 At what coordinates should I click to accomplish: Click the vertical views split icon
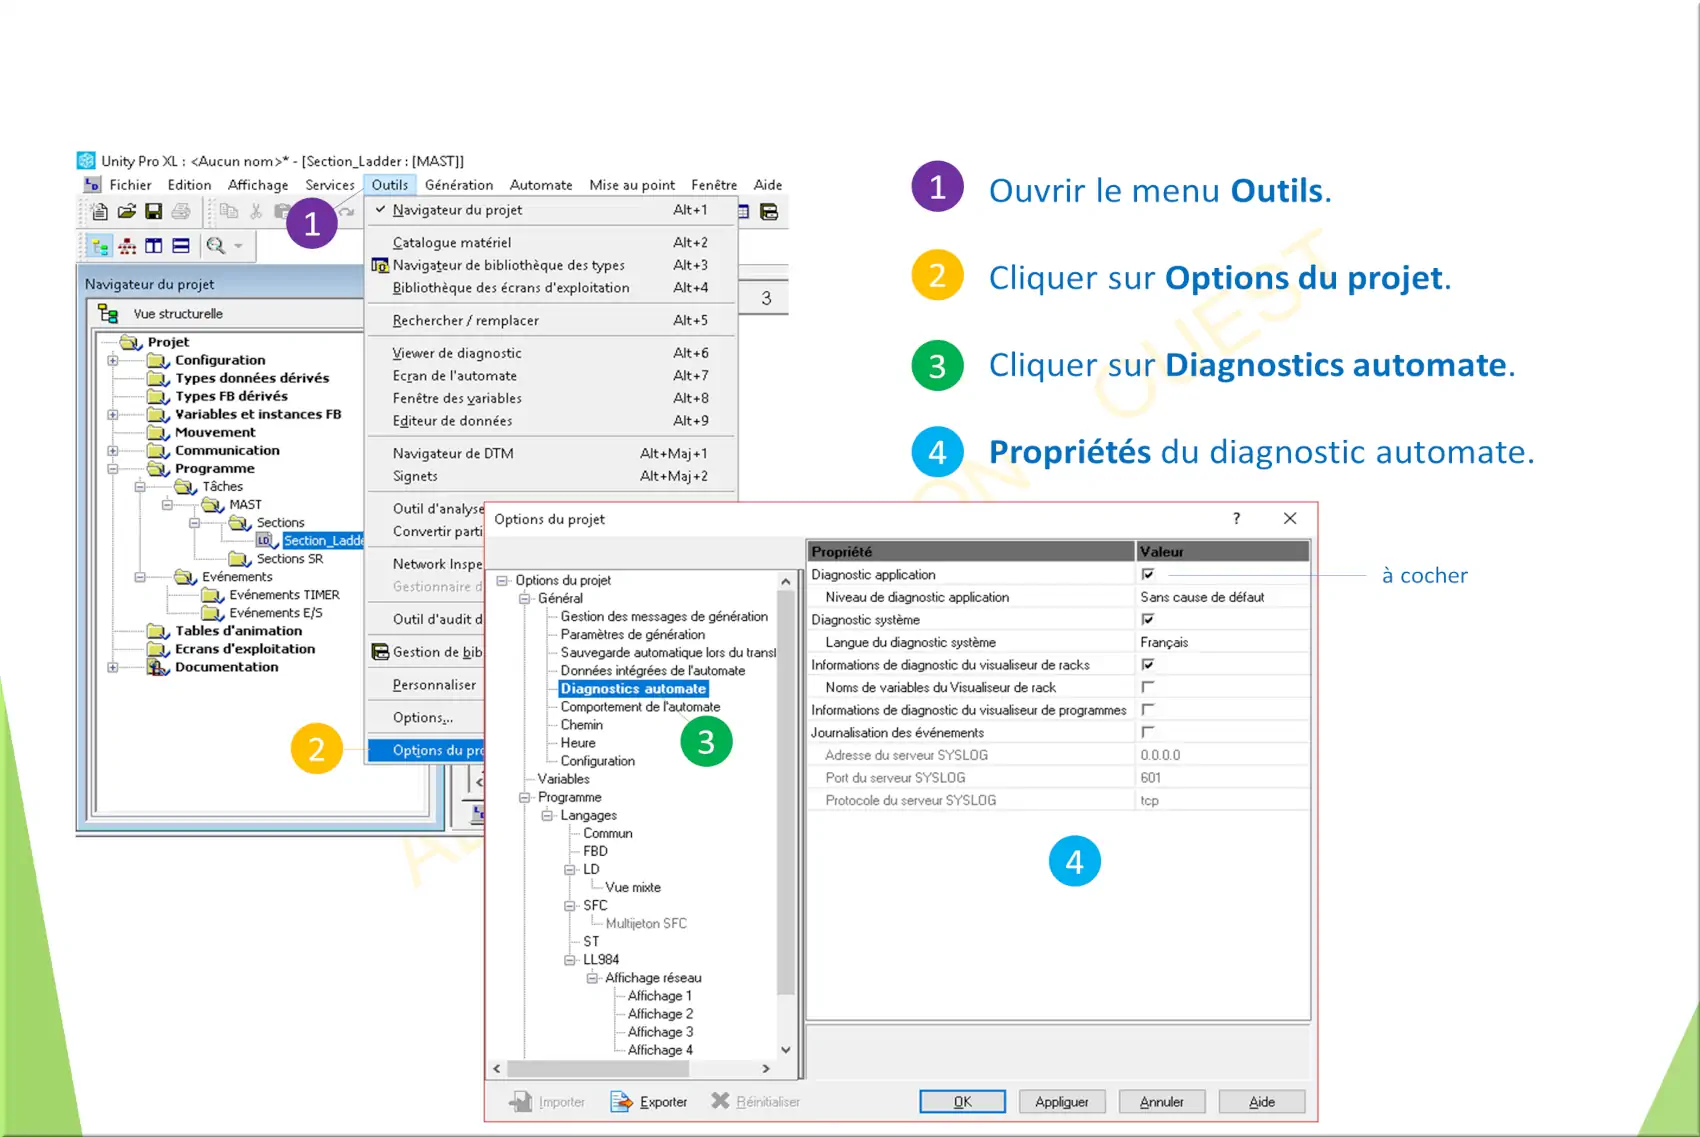tap(153, 246)
